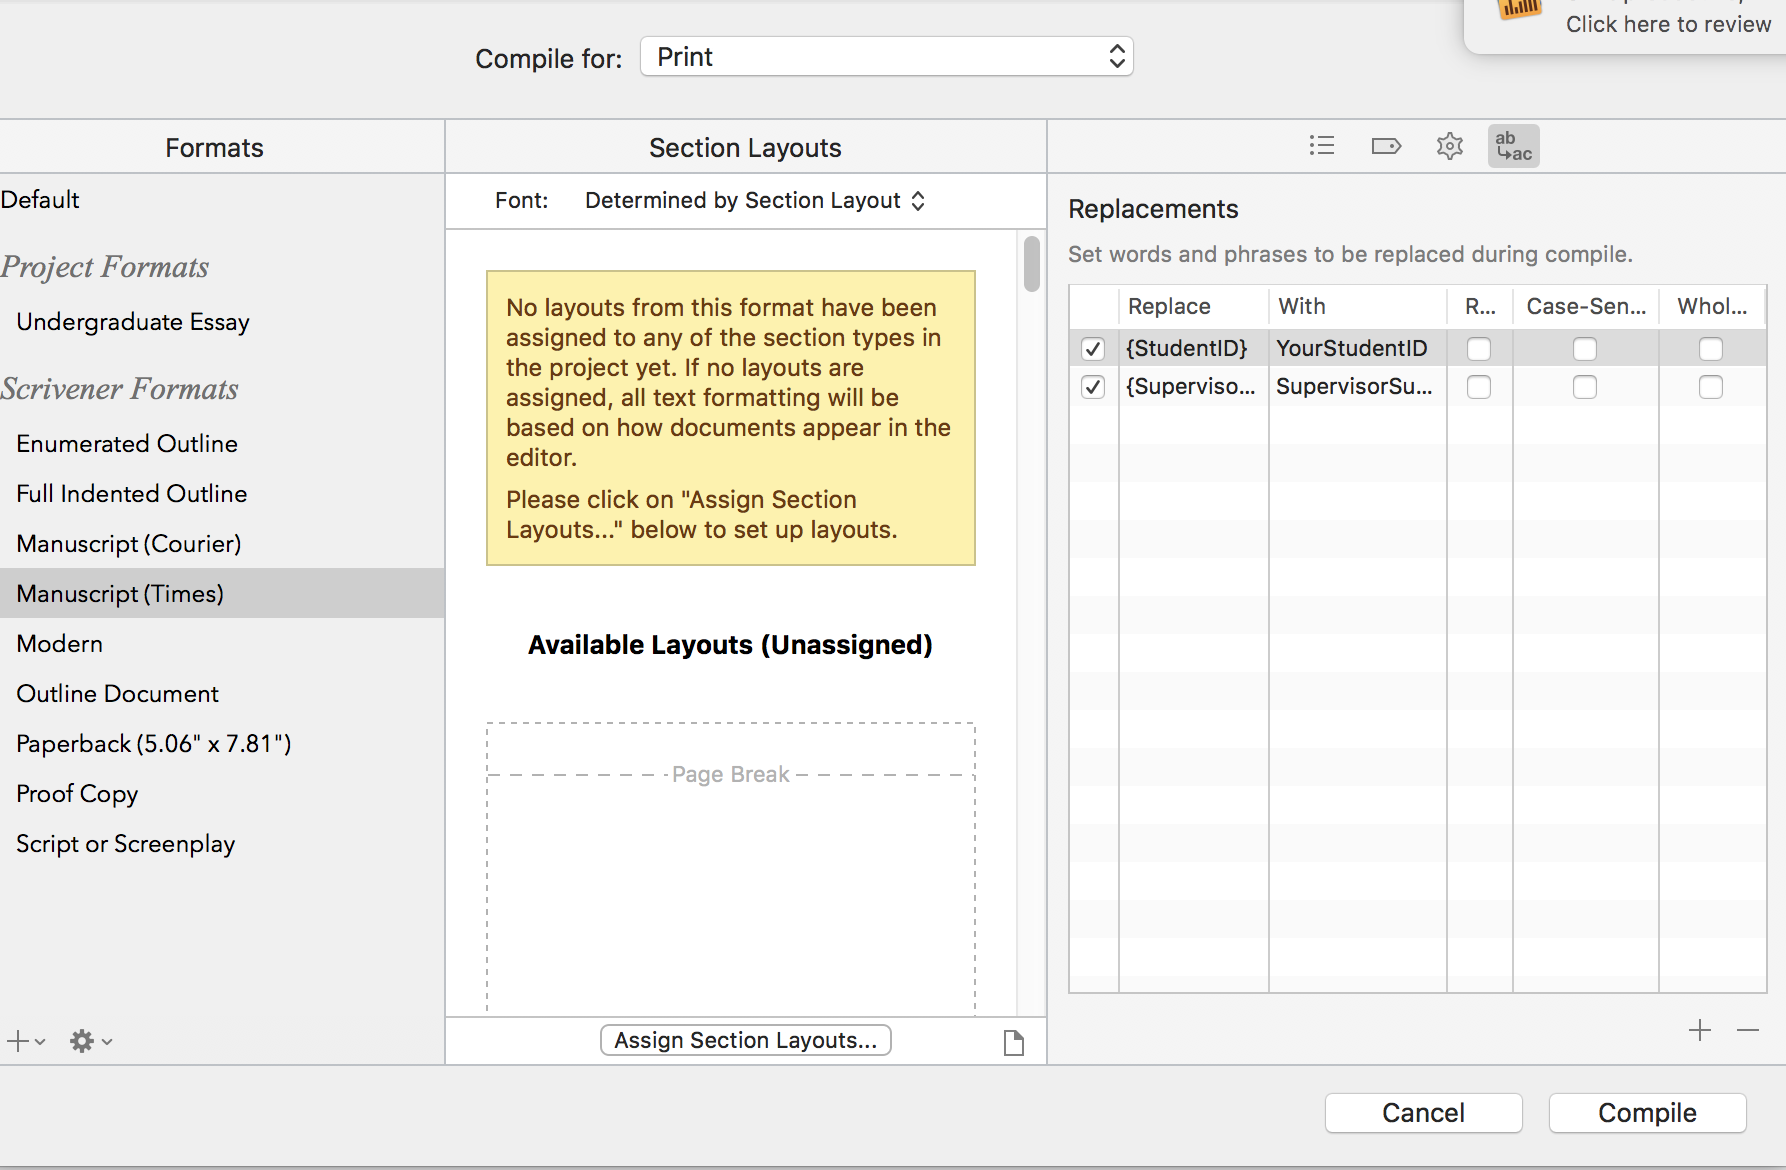The width and height of the screenshot is (1786, 1170).
Task: Click the YourStudentID with cell
Action: (x=1357, y=348)
